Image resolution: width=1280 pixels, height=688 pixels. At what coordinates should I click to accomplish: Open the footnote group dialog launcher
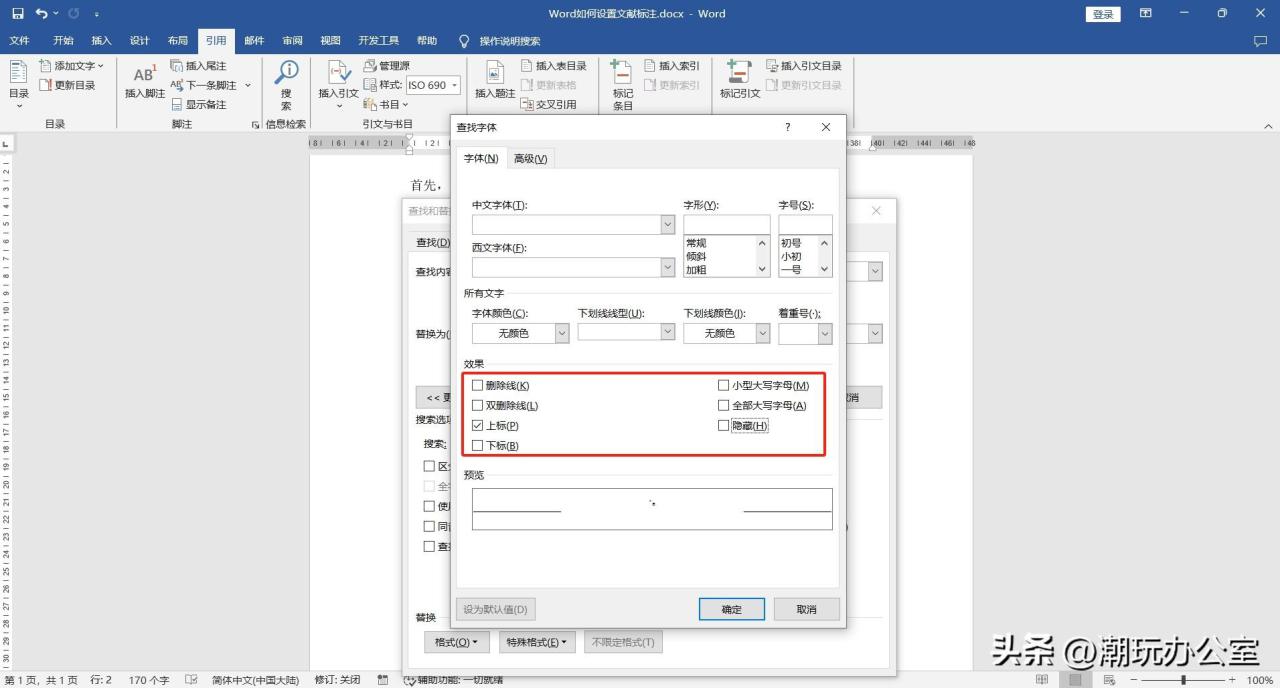point(256,125)
